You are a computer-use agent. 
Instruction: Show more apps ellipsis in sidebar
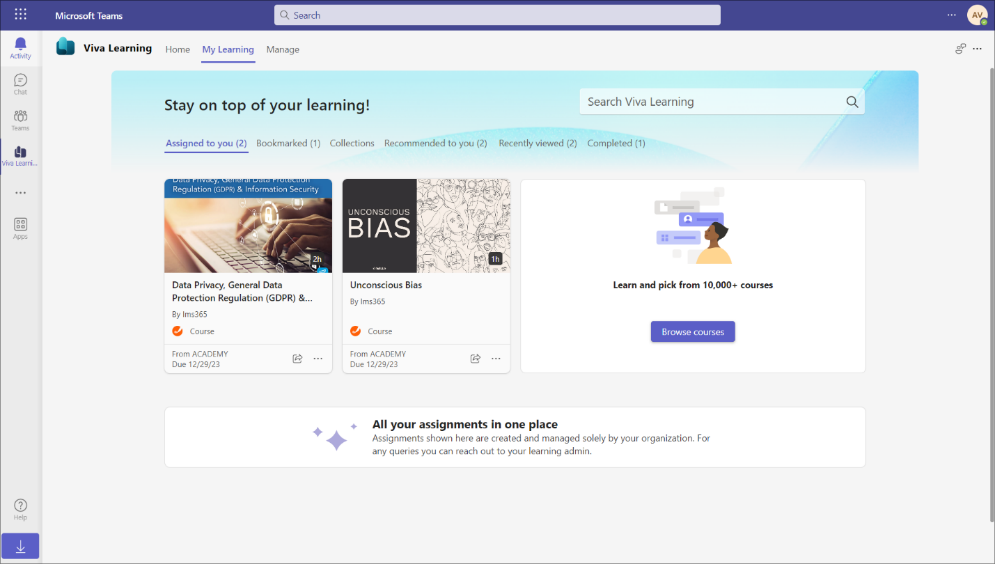pos(20,193)
